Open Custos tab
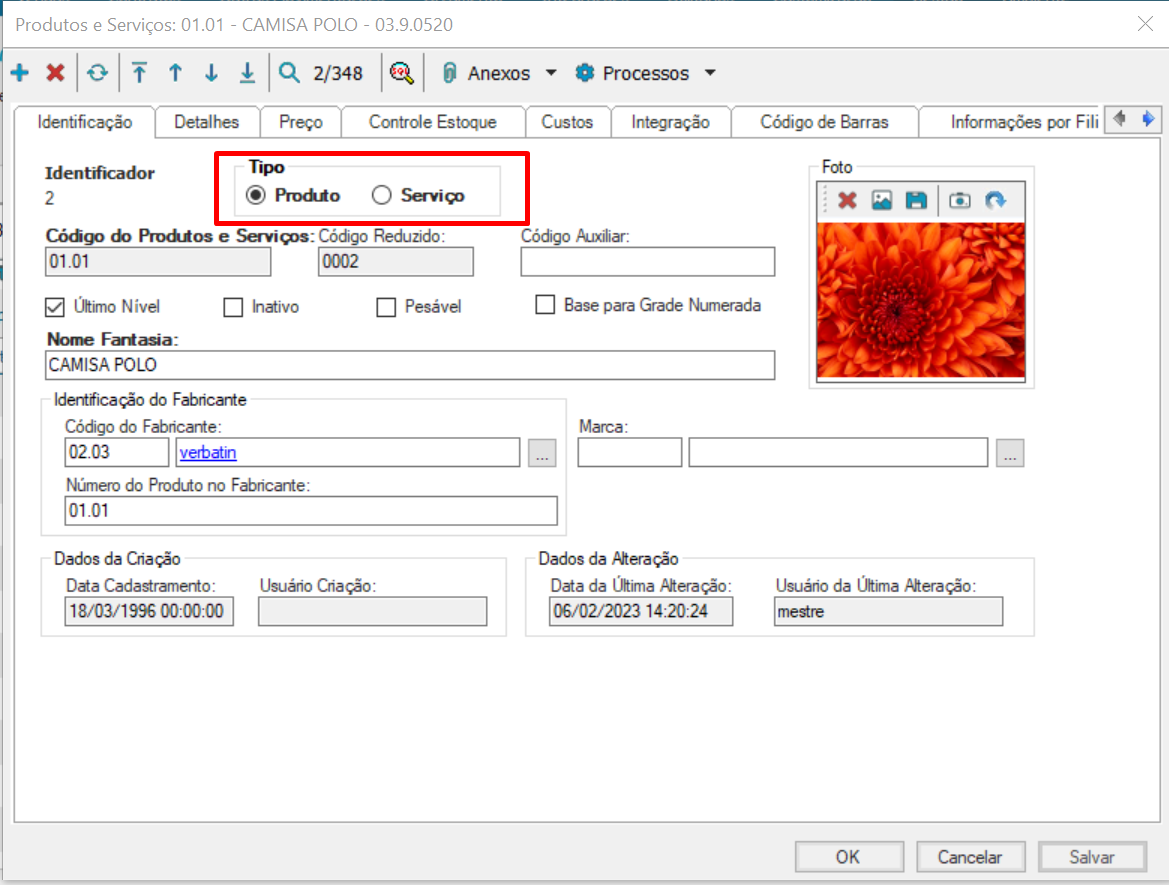The width and height of the screenshot is (1169, 885). (x=567, y=122)
